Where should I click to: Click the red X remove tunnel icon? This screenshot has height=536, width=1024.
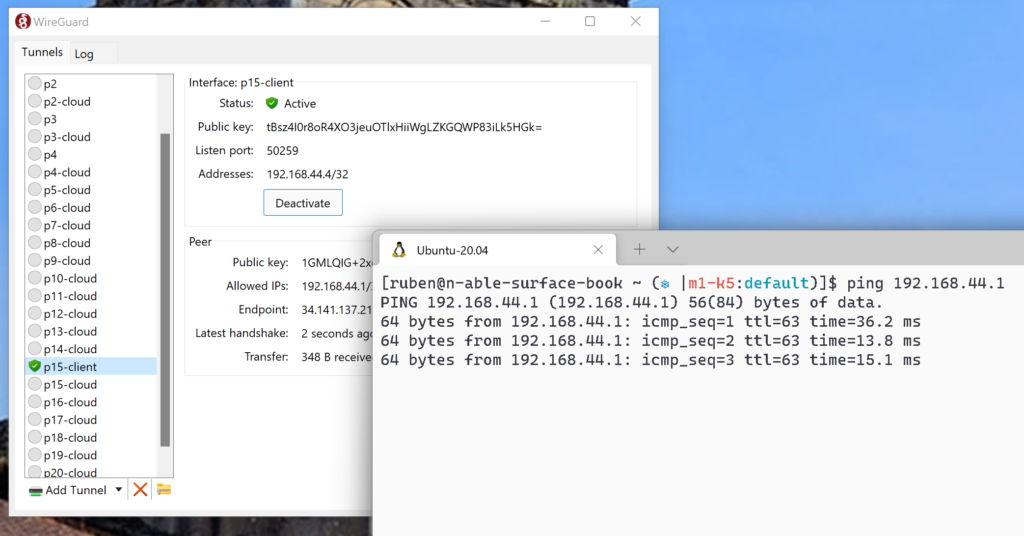(x=141, y=490)
